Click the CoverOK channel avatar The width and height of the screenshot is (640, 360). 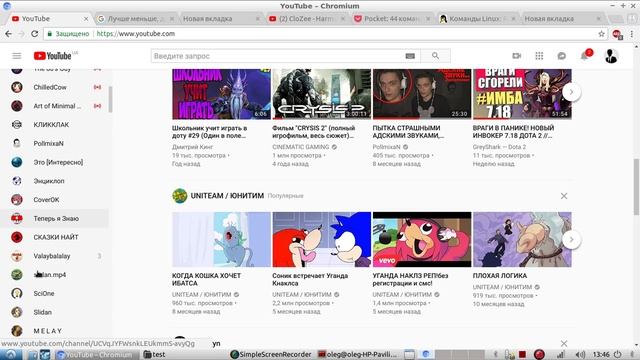tap(17, 200)
